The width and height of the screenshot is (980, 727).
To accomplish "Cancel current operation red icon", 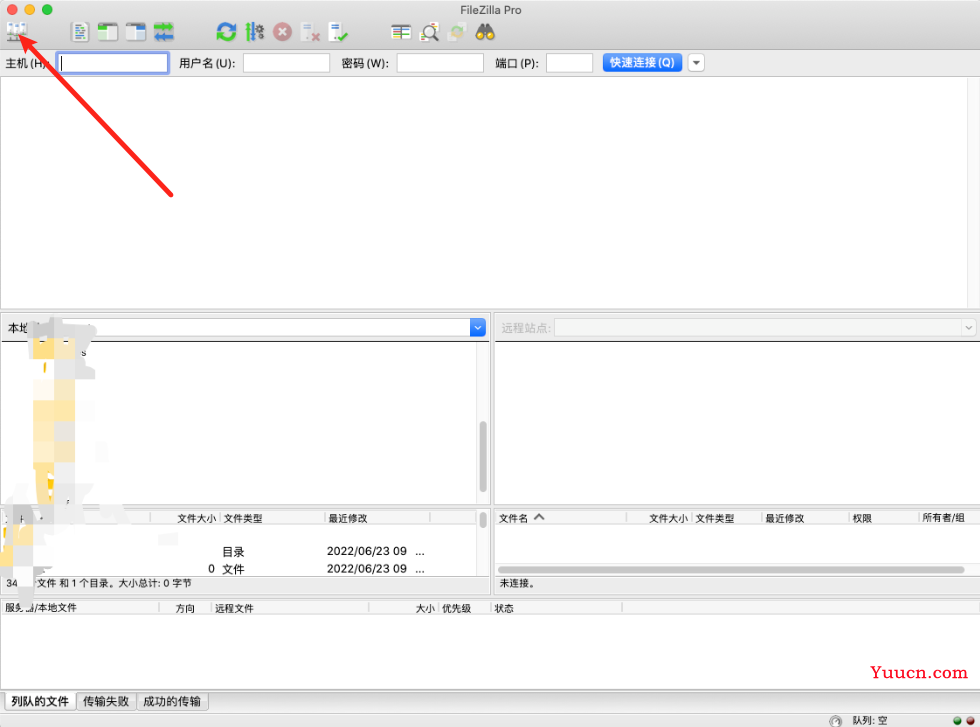I will click(282, 32).
